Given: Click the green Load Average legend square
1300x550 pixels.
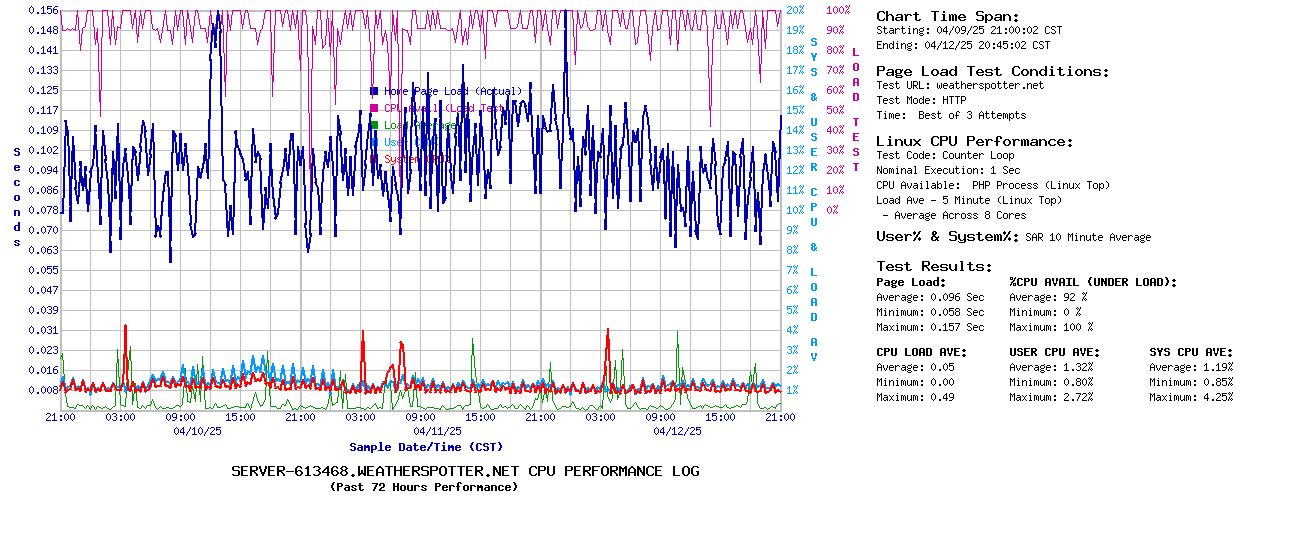Looking at the screenshot, I should coord(374,125).
